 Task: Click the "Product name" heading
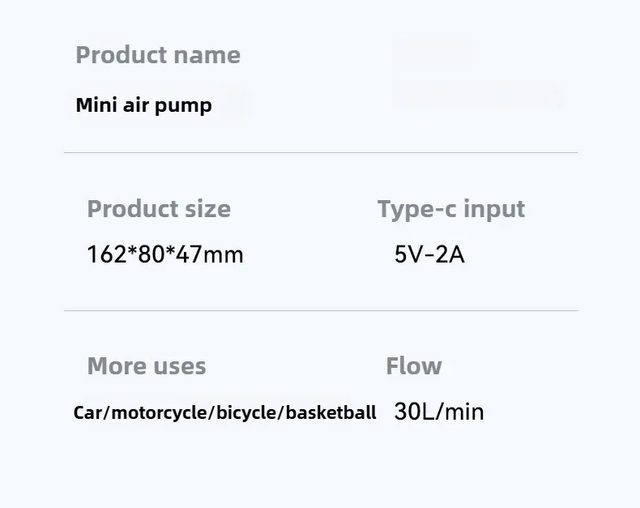coord(158,55)
